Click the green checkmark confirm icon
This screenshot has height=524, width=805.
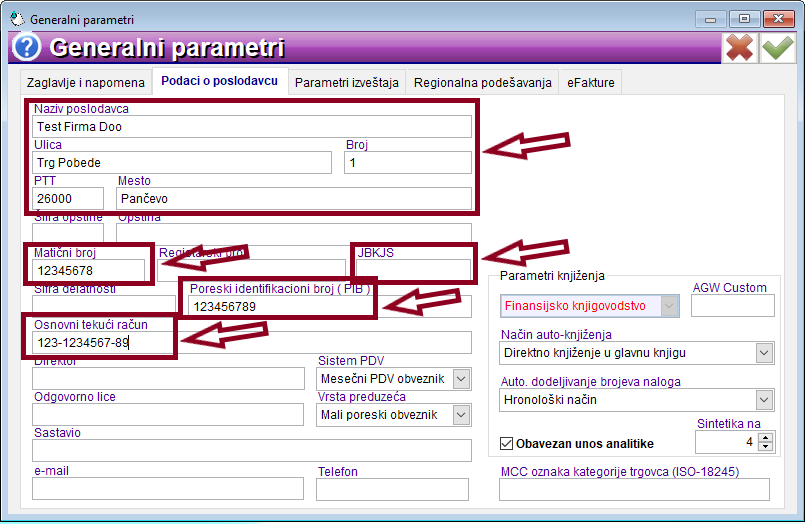click(776, 48)
